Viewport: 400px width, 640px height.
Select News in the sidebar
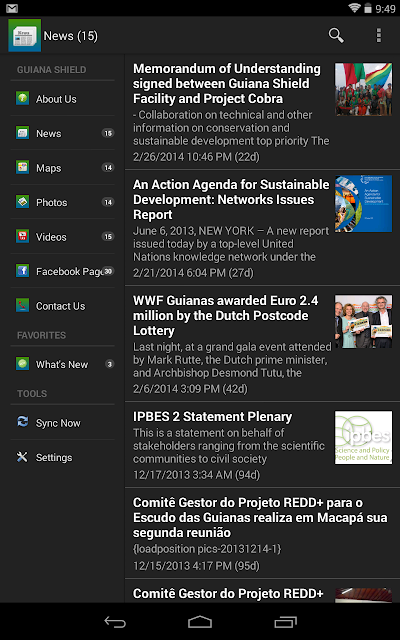[62, 133]
